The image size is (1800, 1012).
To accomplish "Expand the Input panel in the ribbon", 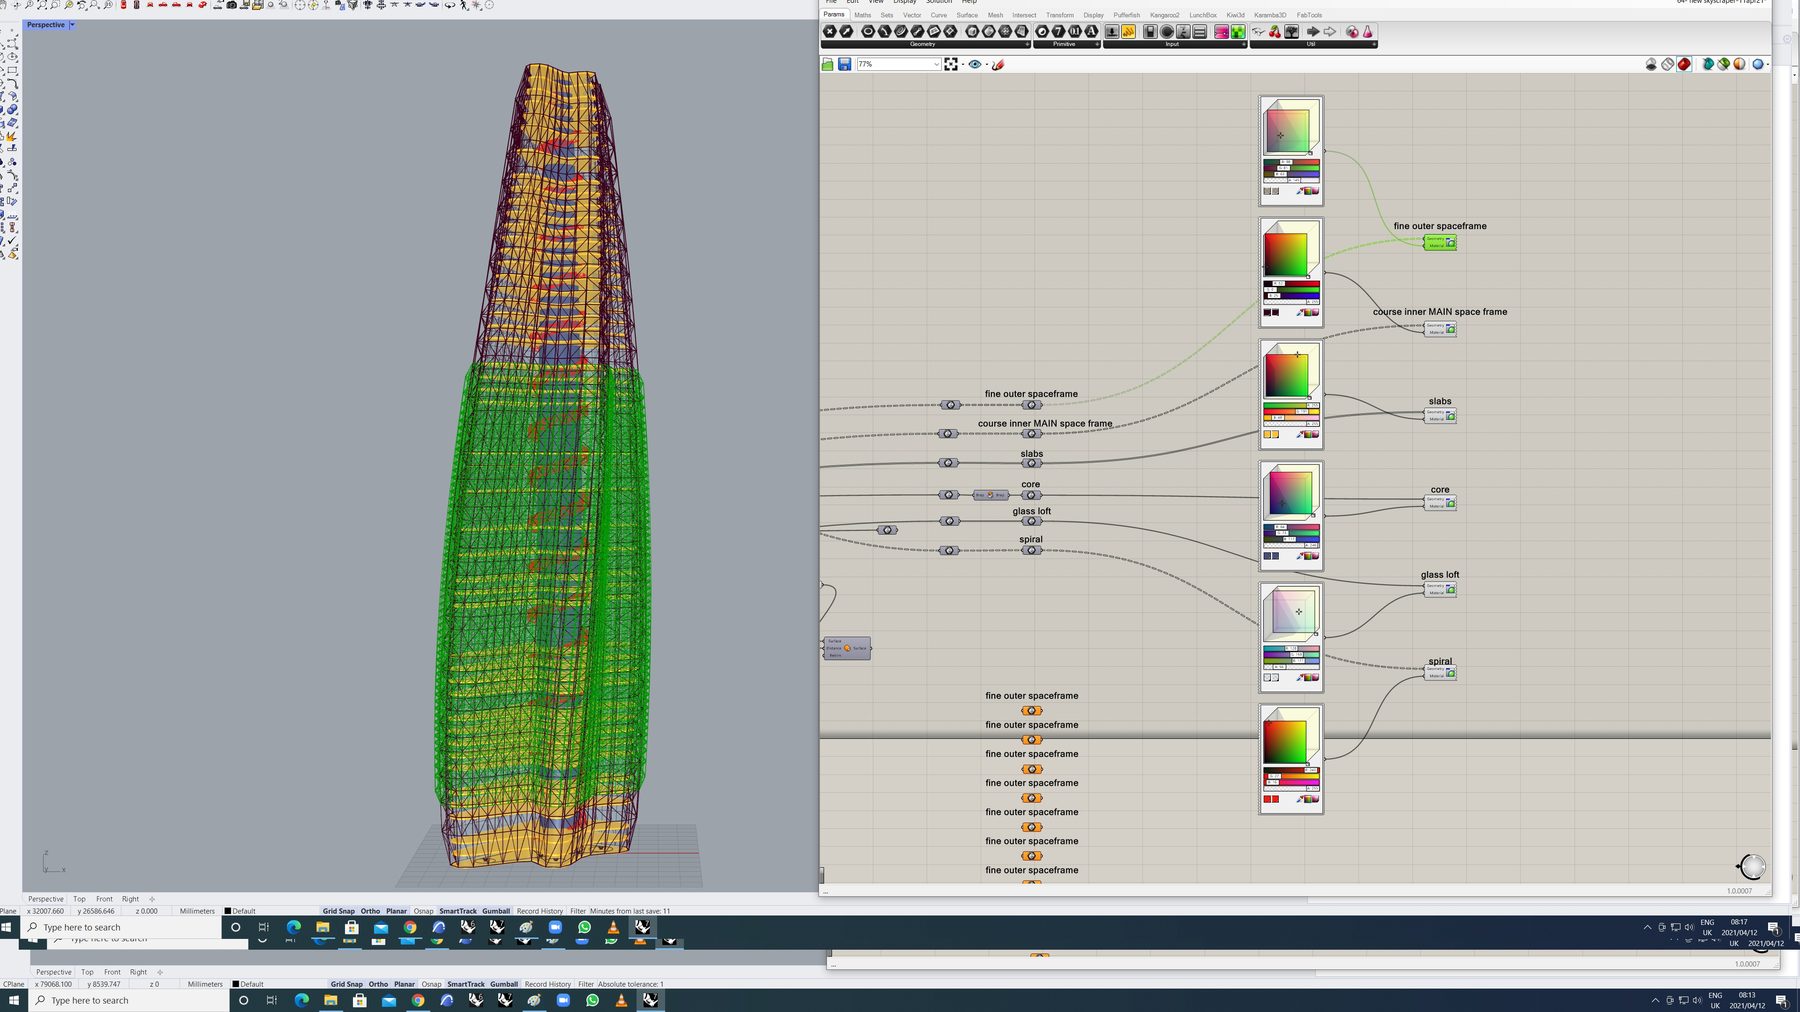I will pos(1243,44).
